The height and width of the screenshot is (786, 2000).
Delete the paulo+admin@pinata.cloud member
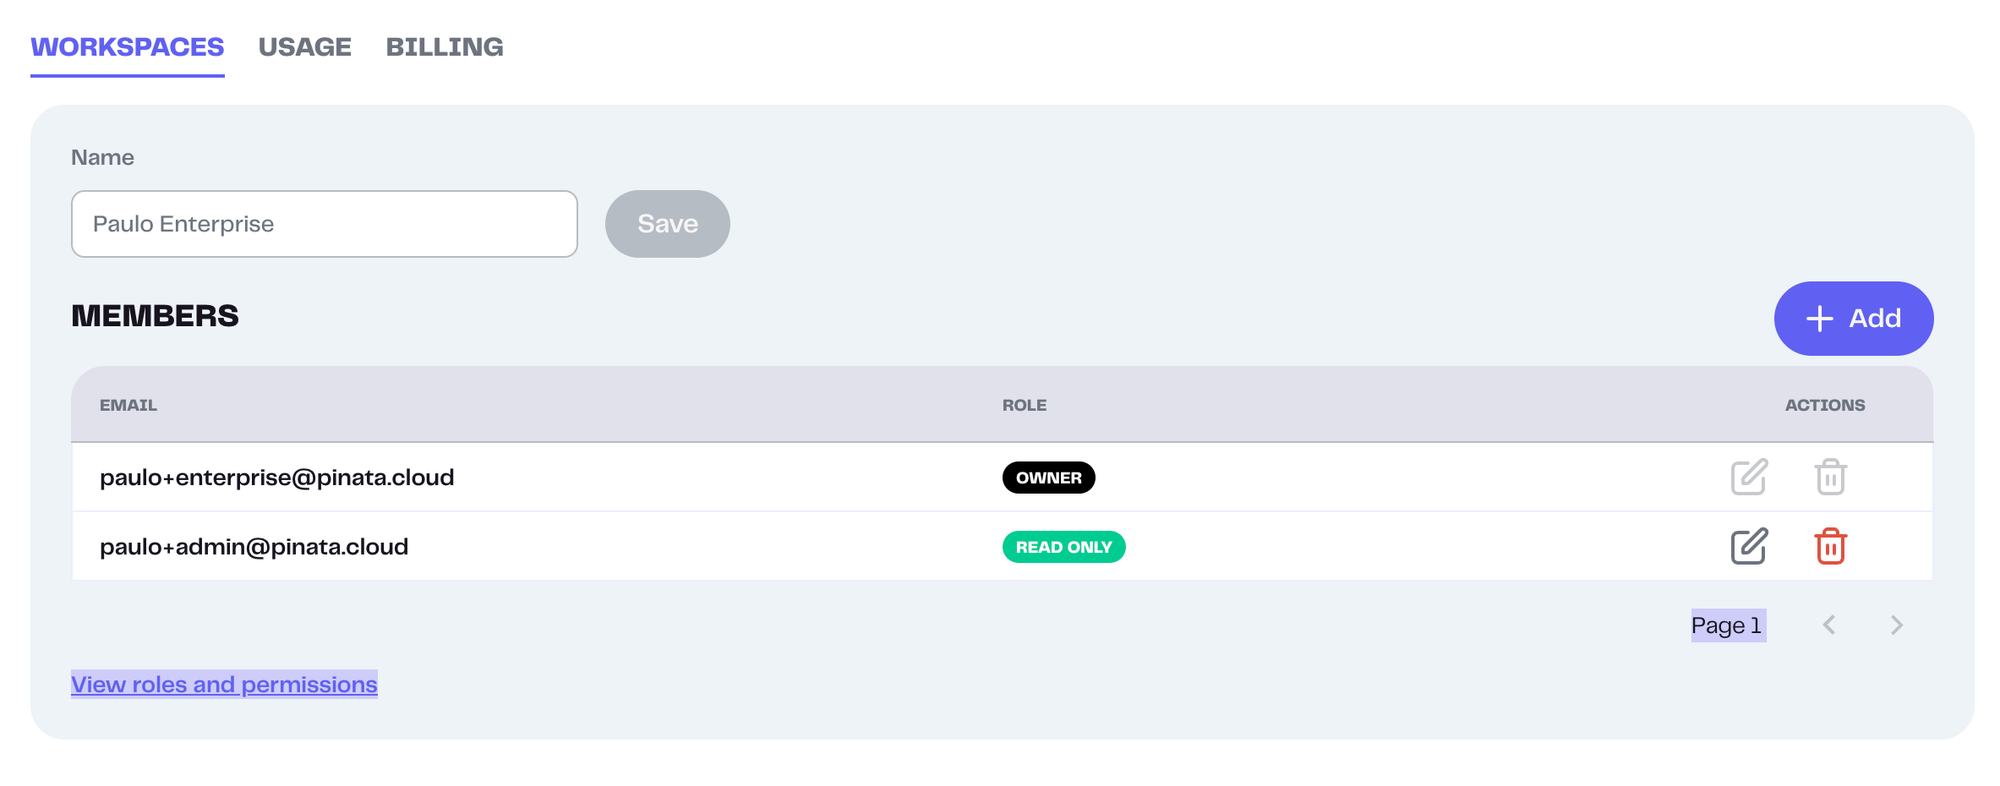tap(1830, 547)
